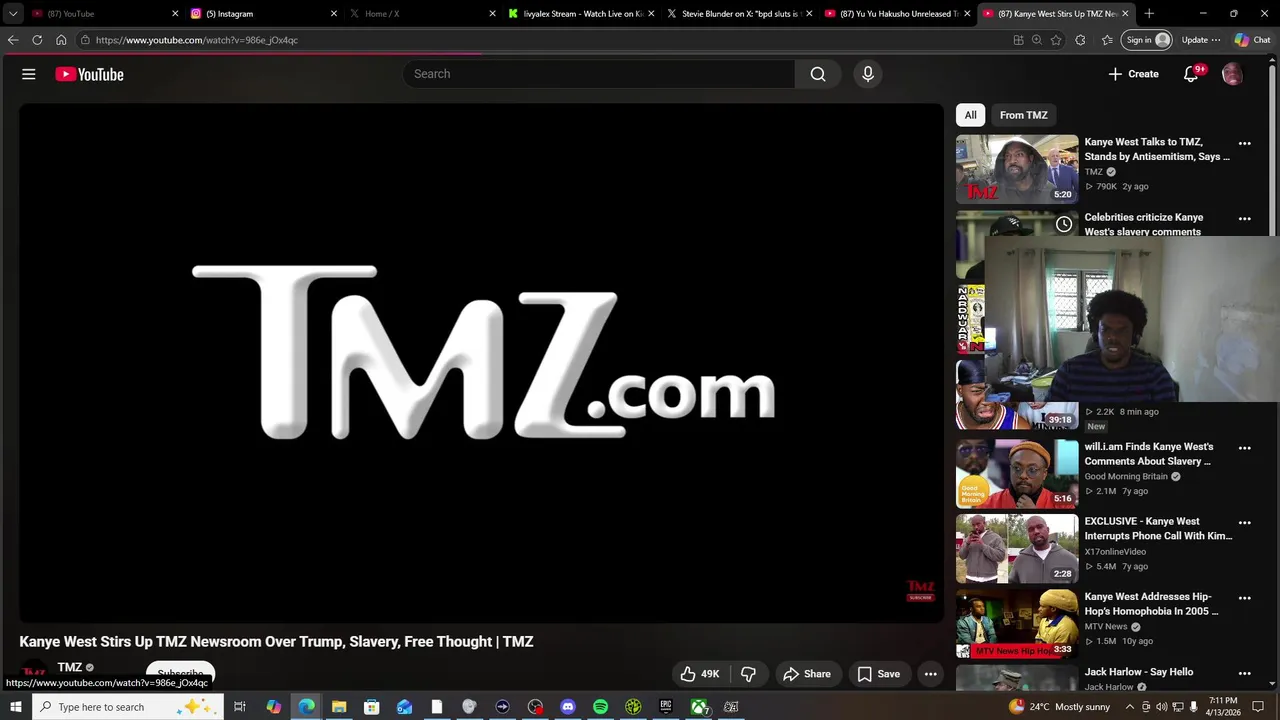Open a new browser tab with plus
Viewport: 1280px width, 720px height.
tap(1149, 14)
